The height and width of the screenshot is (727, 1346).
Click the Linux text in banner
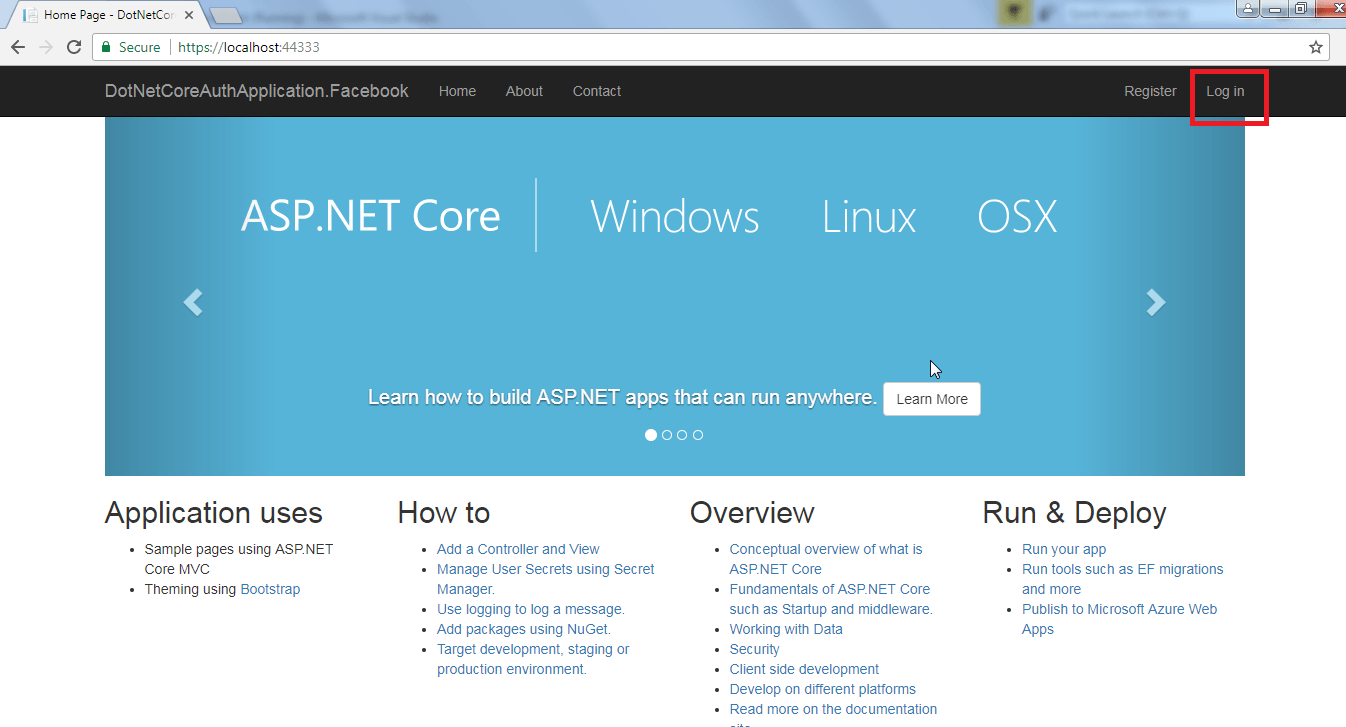coord(869,216)
